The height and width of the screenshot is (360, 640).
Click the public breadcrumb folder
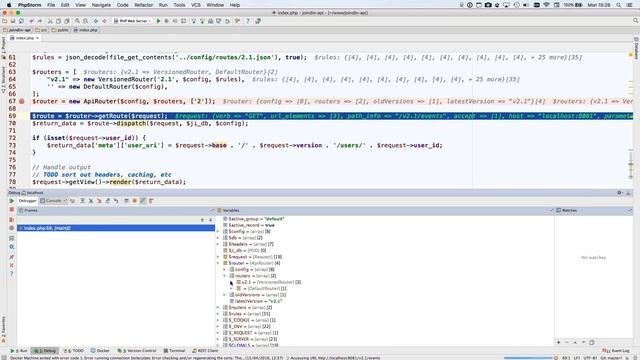[60, 30]
